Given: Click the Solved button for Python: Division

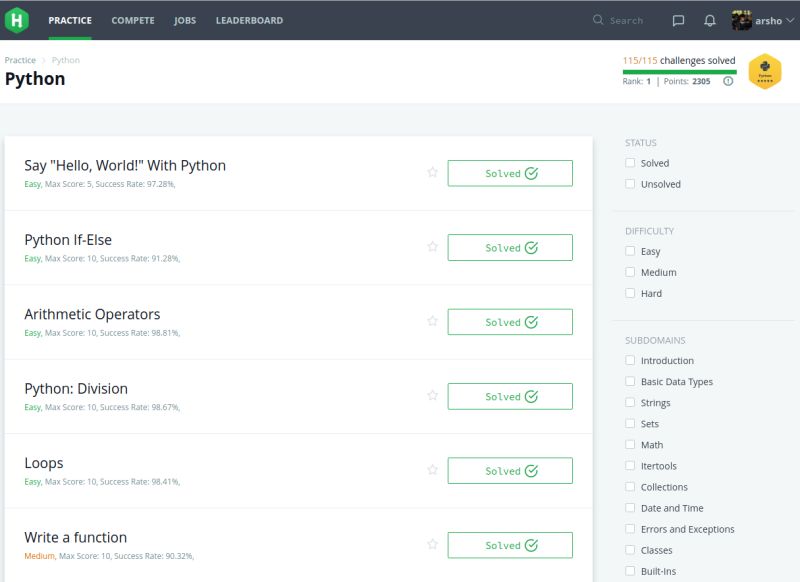Looking at the screenshot, I should (511, 396).
